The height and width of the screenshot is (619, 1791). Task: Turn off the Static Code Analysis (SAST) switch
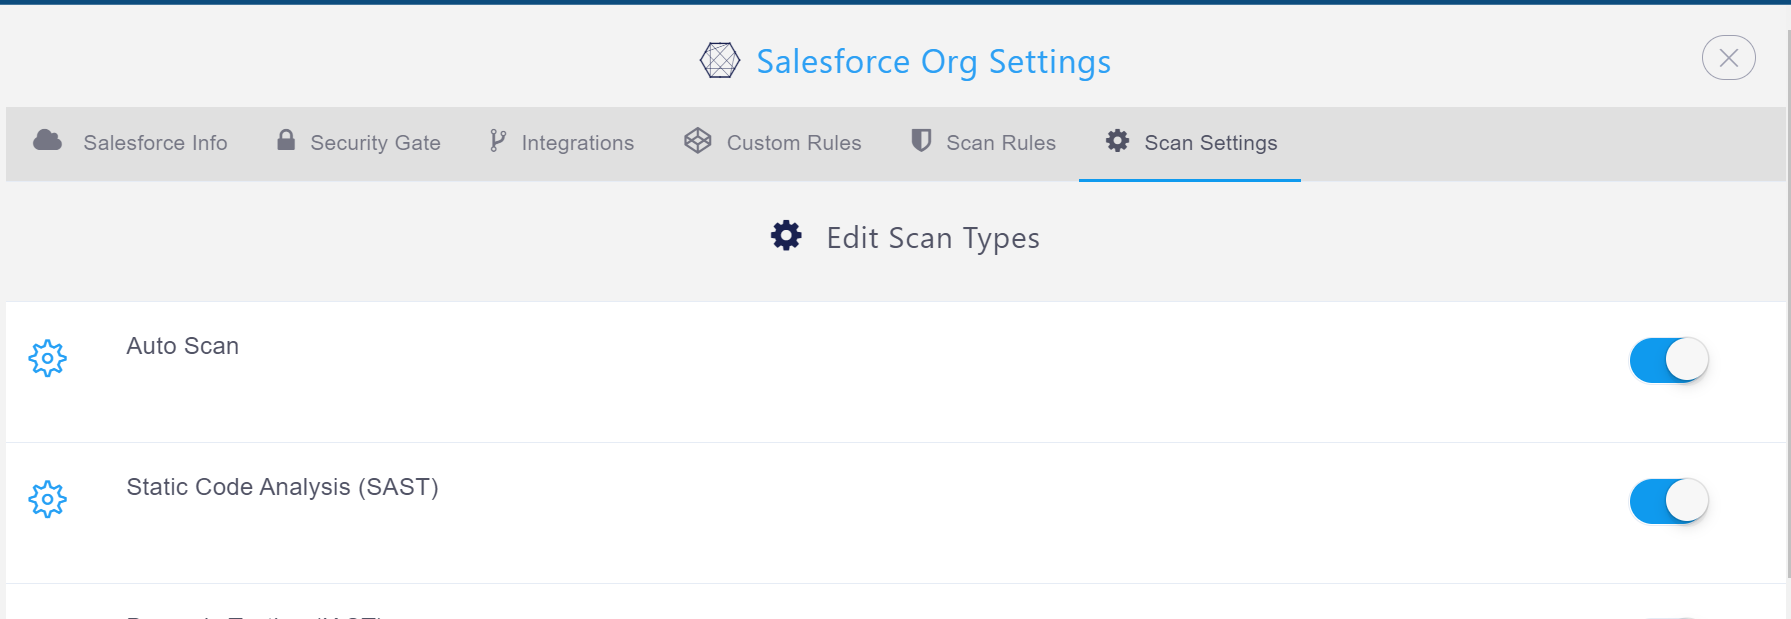[x=1669, y=501]
